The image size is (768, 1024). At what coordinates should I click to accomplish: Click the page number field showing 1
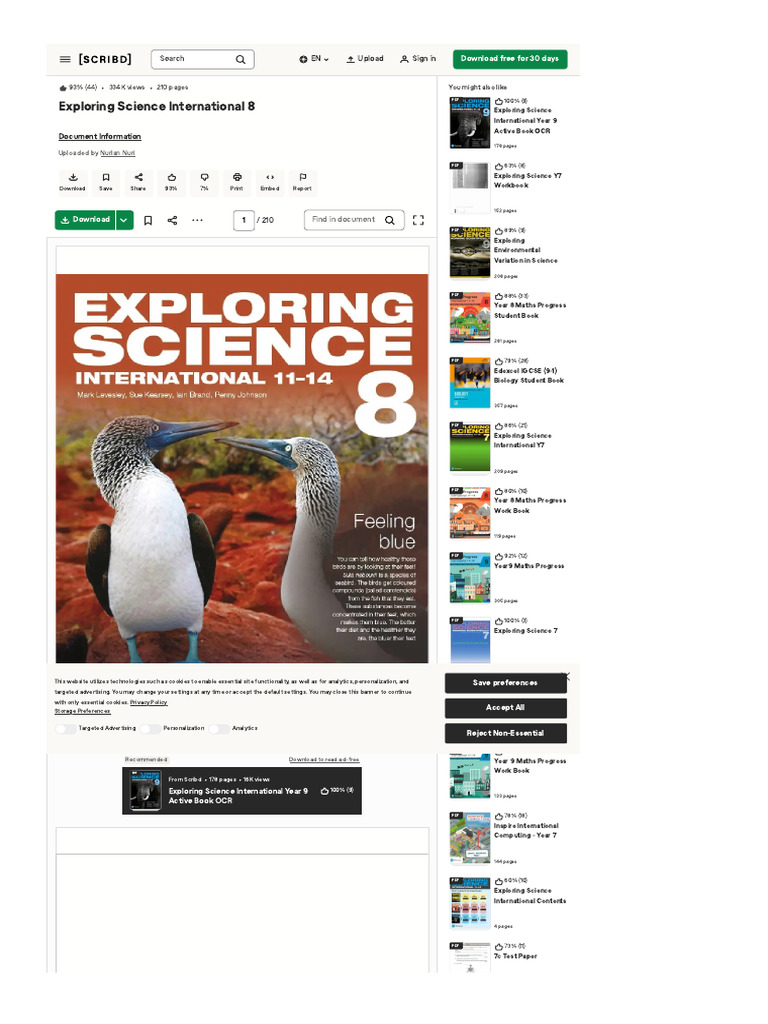click(x=244, y=220)
